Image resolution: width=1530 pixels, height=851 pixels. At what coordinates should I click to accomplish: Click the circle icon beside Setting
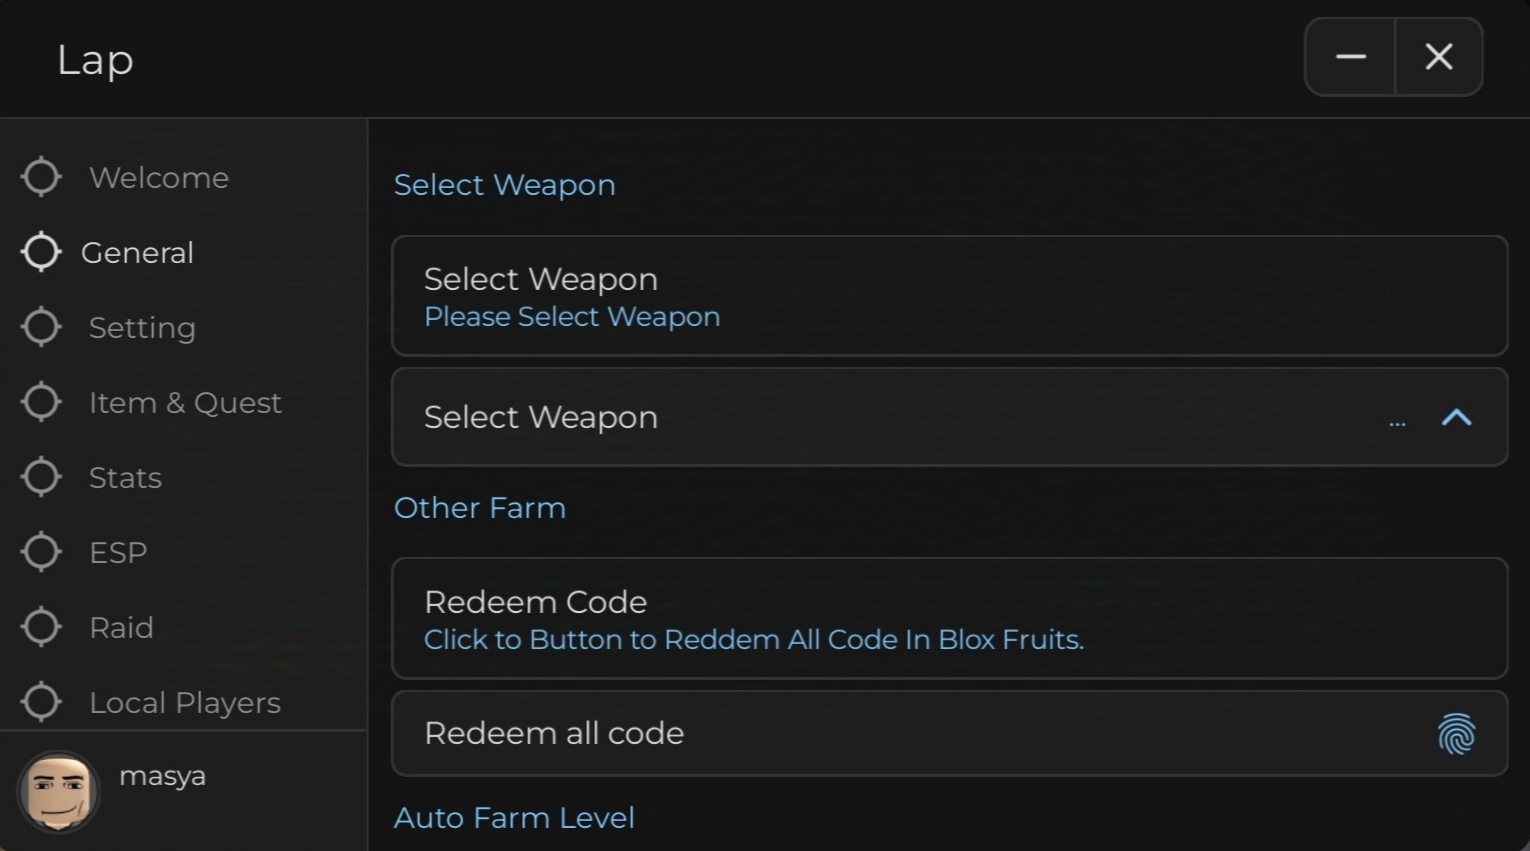tap(41, 327)
